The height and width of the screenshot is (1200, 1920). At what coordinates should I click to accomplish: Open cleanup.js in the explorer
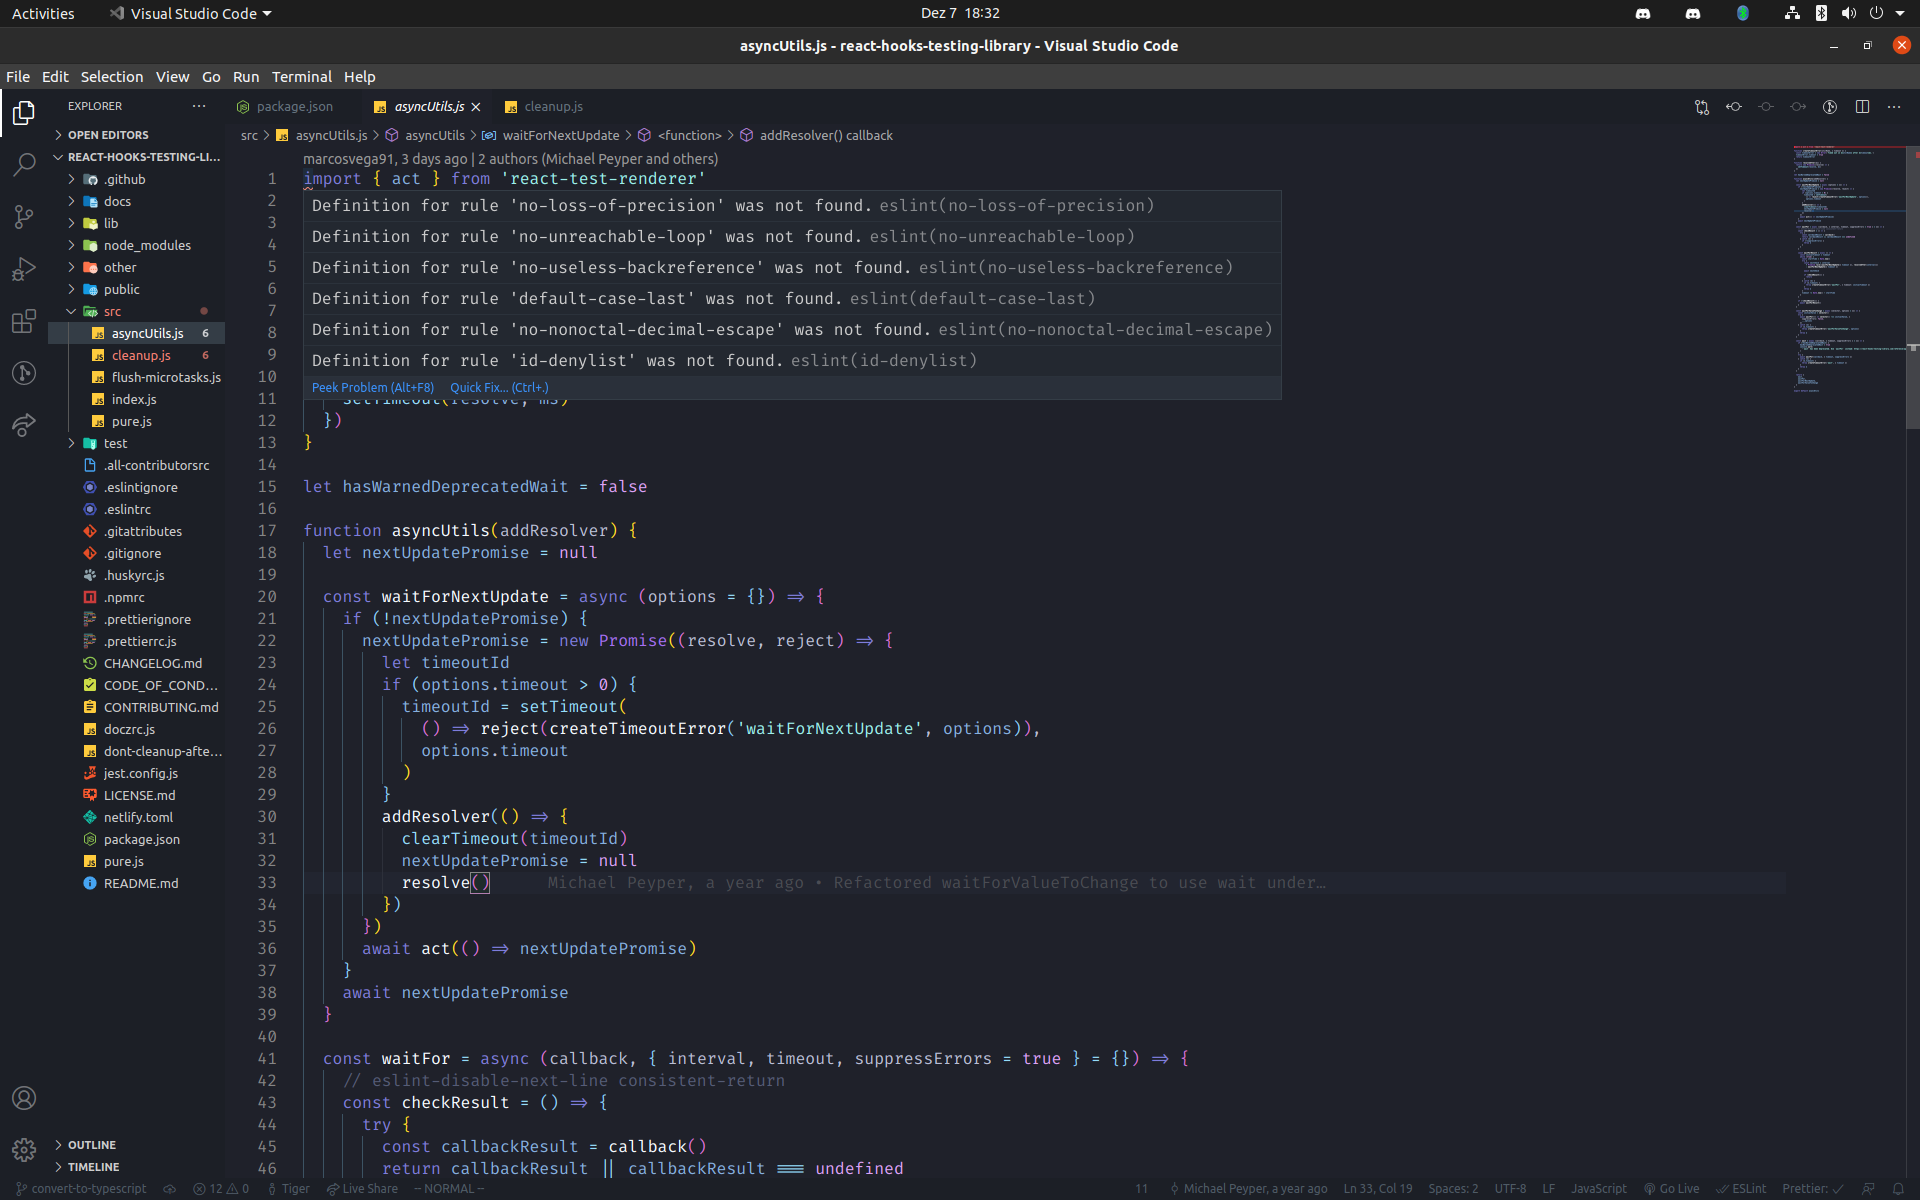[141, 355]
